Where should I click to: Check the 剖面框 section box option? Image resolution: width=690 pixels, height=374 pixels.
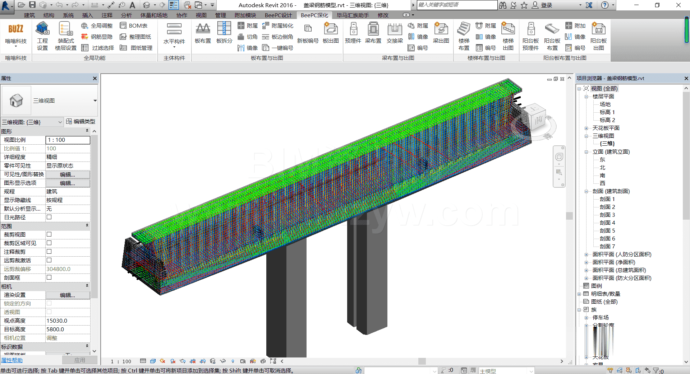(49, 278)
